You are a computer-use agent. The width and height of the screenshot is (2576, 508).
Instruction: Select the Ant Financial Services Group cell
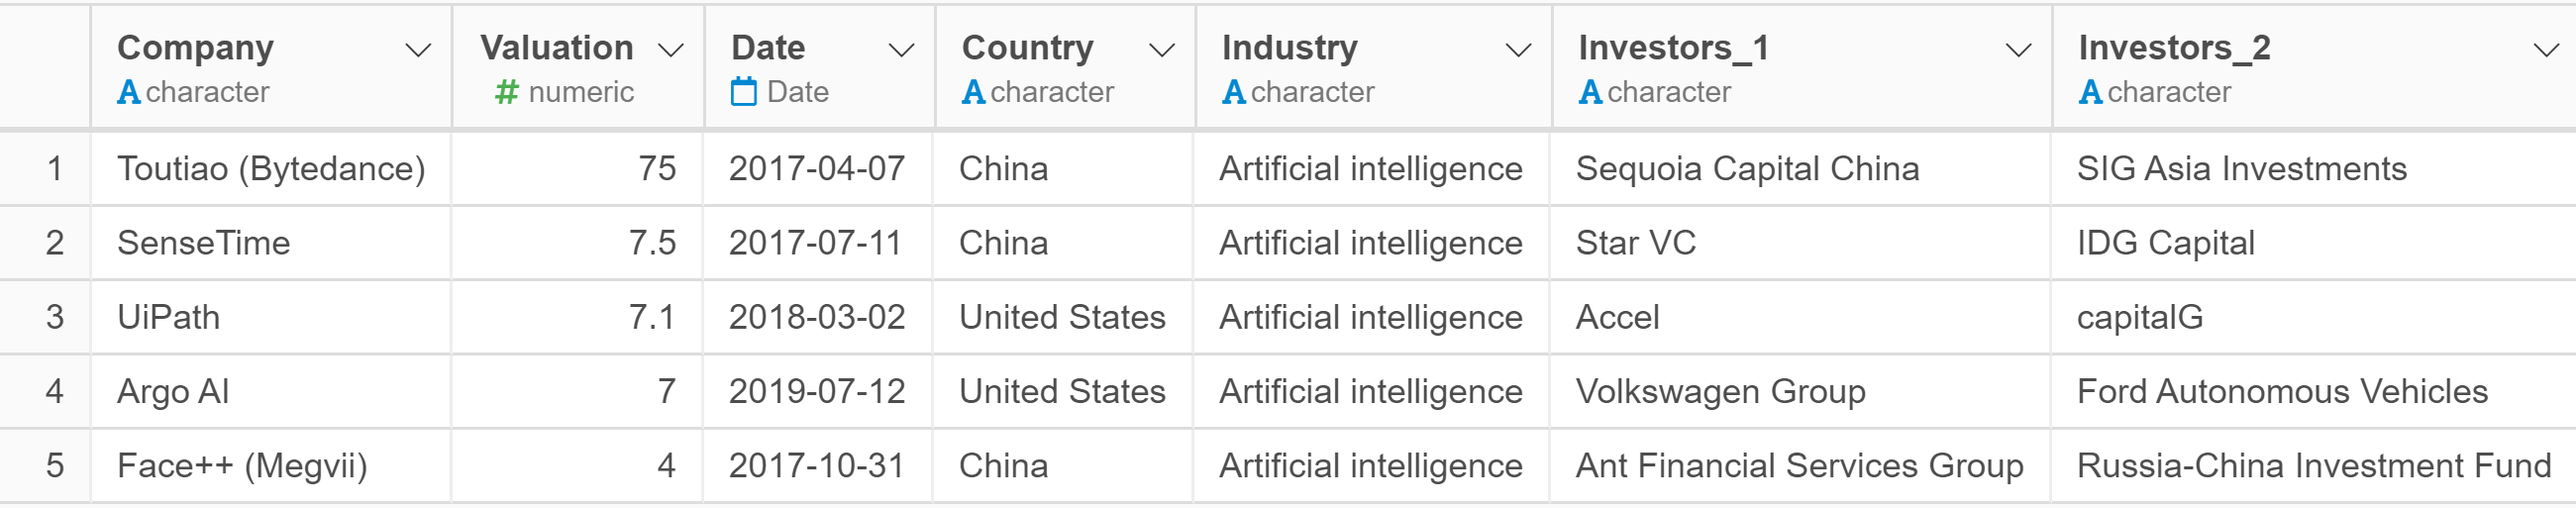click(1800, 465)
